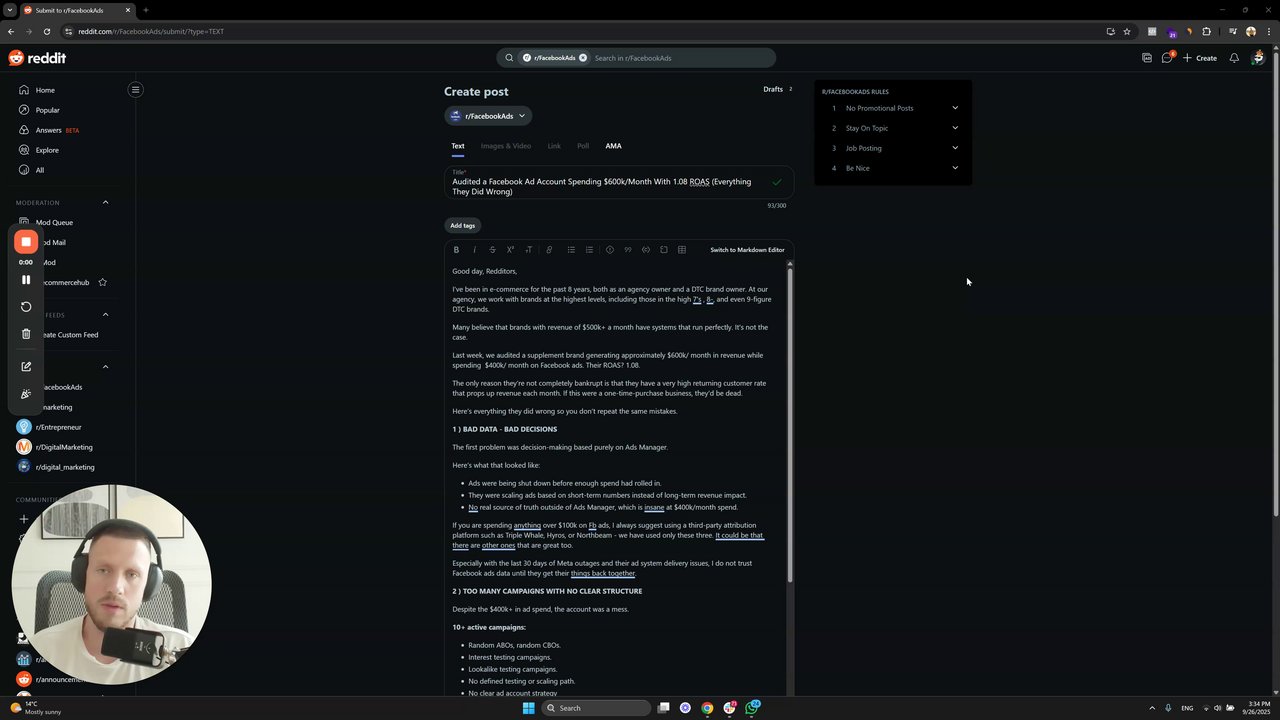Open Reddit chat messages
Screen dimensions: 1280x720
(x=1166, y=58)
